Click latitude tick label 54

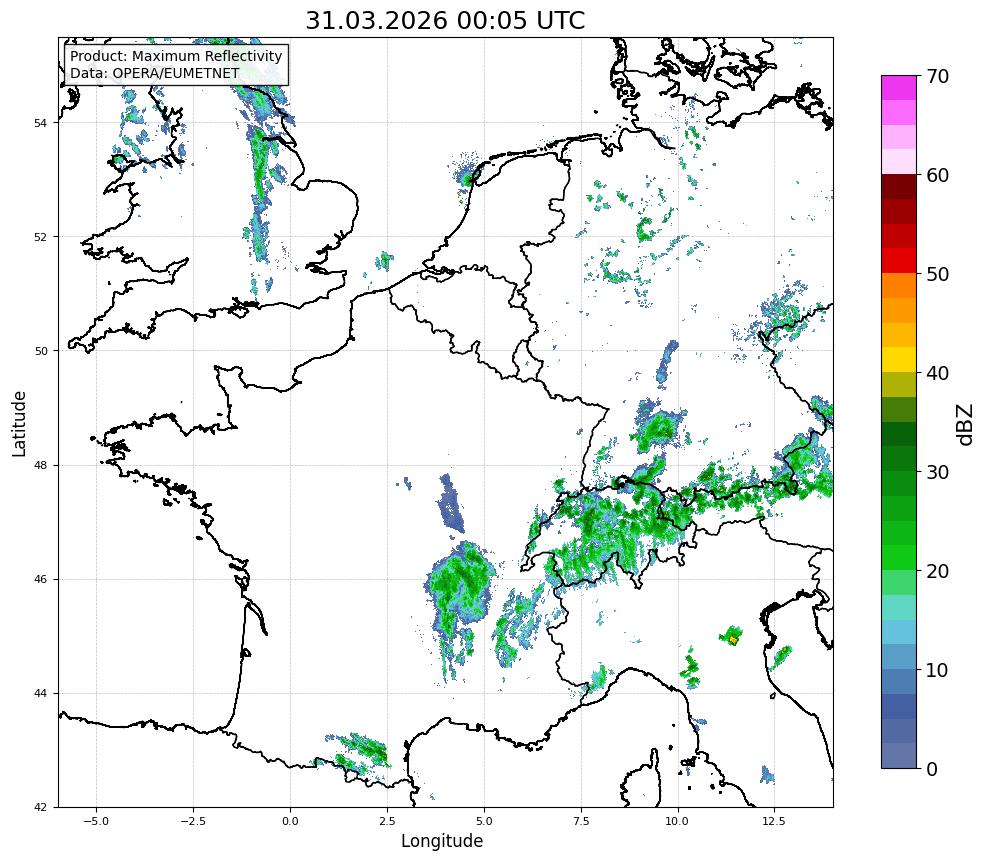[40, 123]
